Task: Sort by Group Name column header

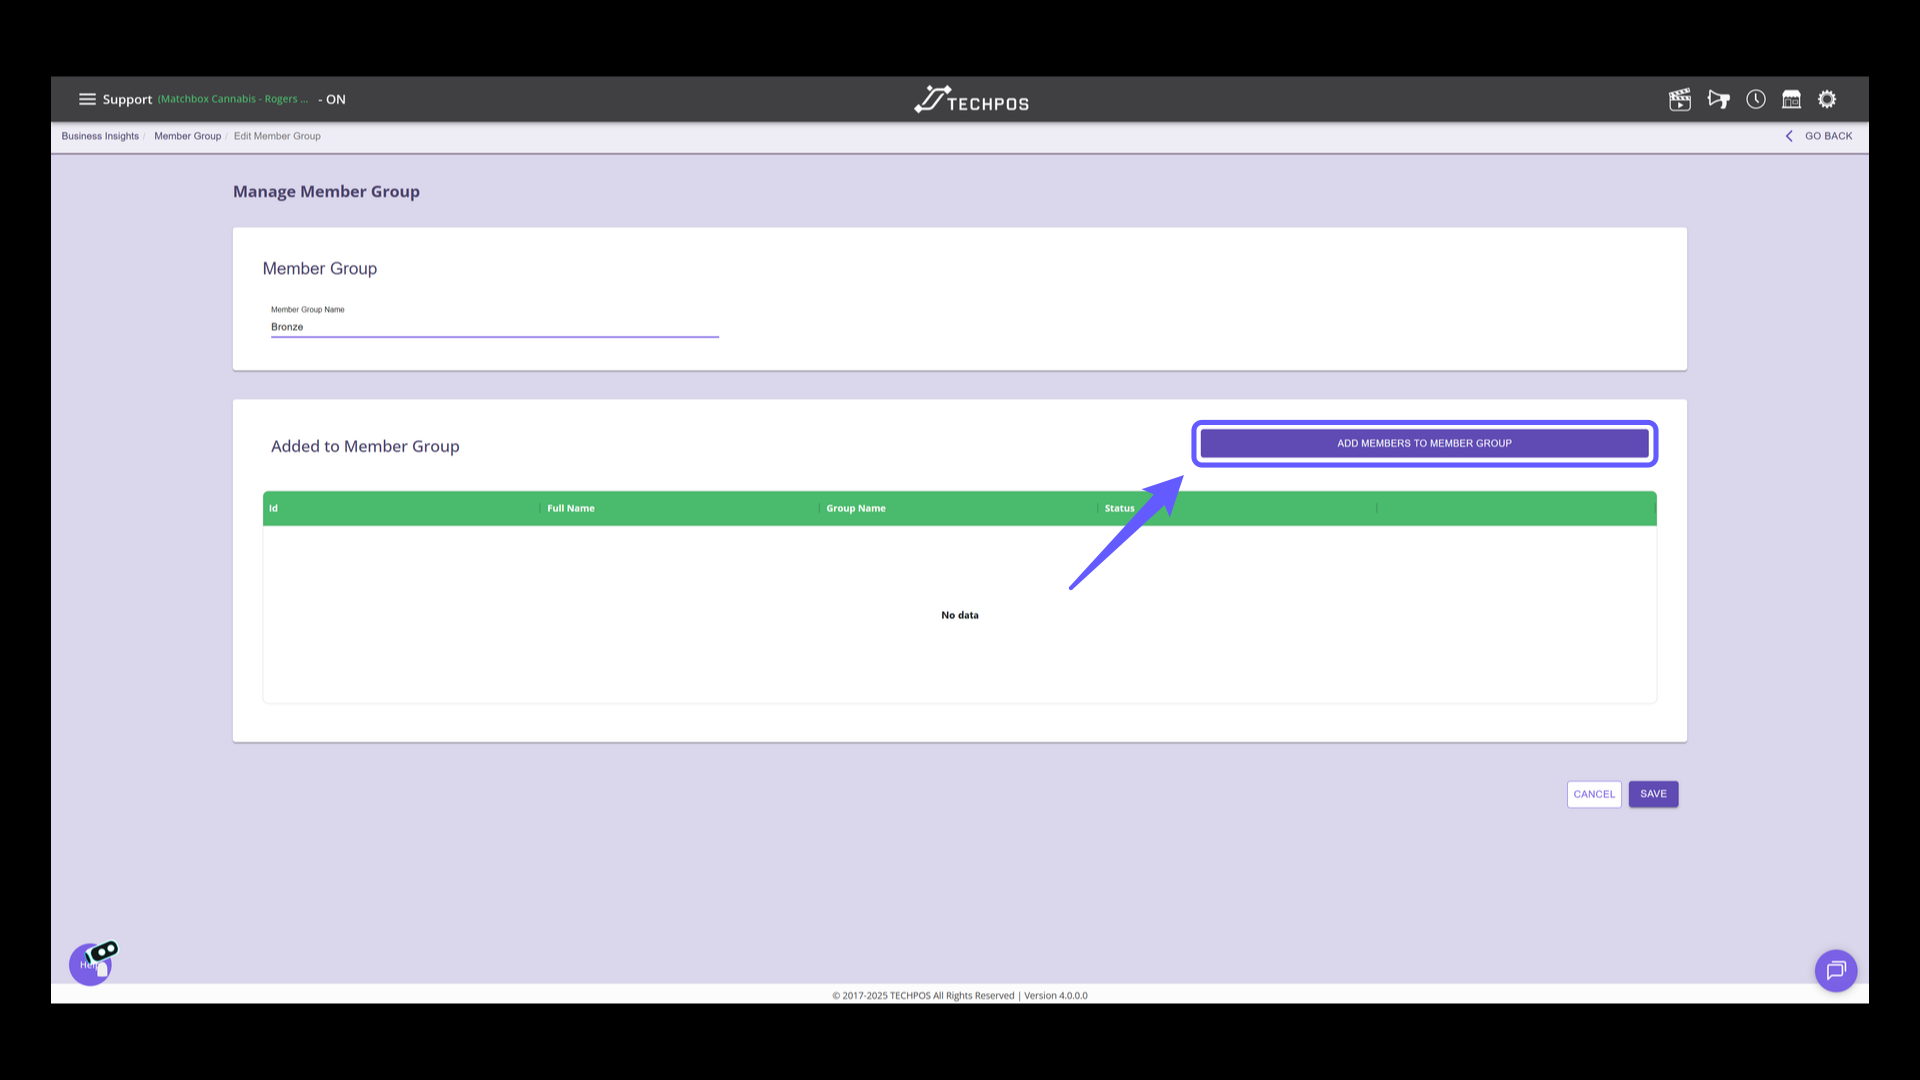Action: 856,508
